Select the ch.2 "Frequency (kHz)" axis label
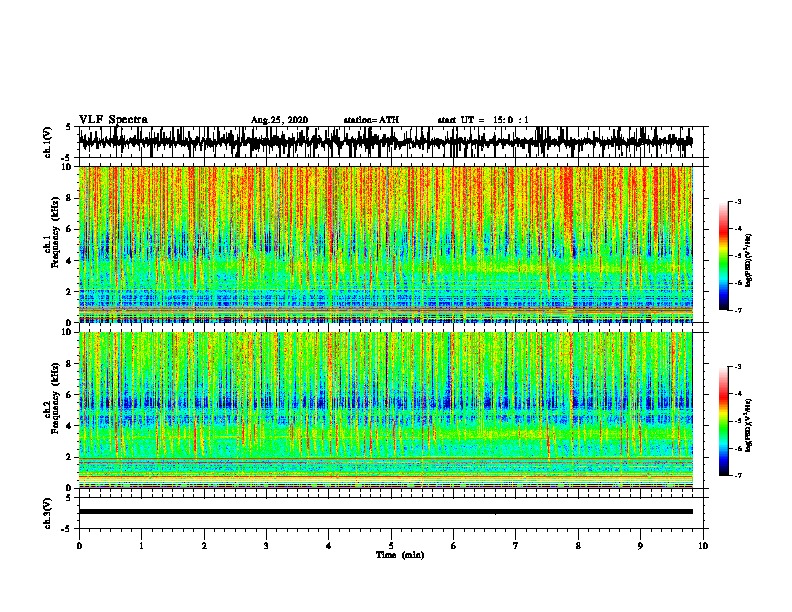 tap(55, 398)
